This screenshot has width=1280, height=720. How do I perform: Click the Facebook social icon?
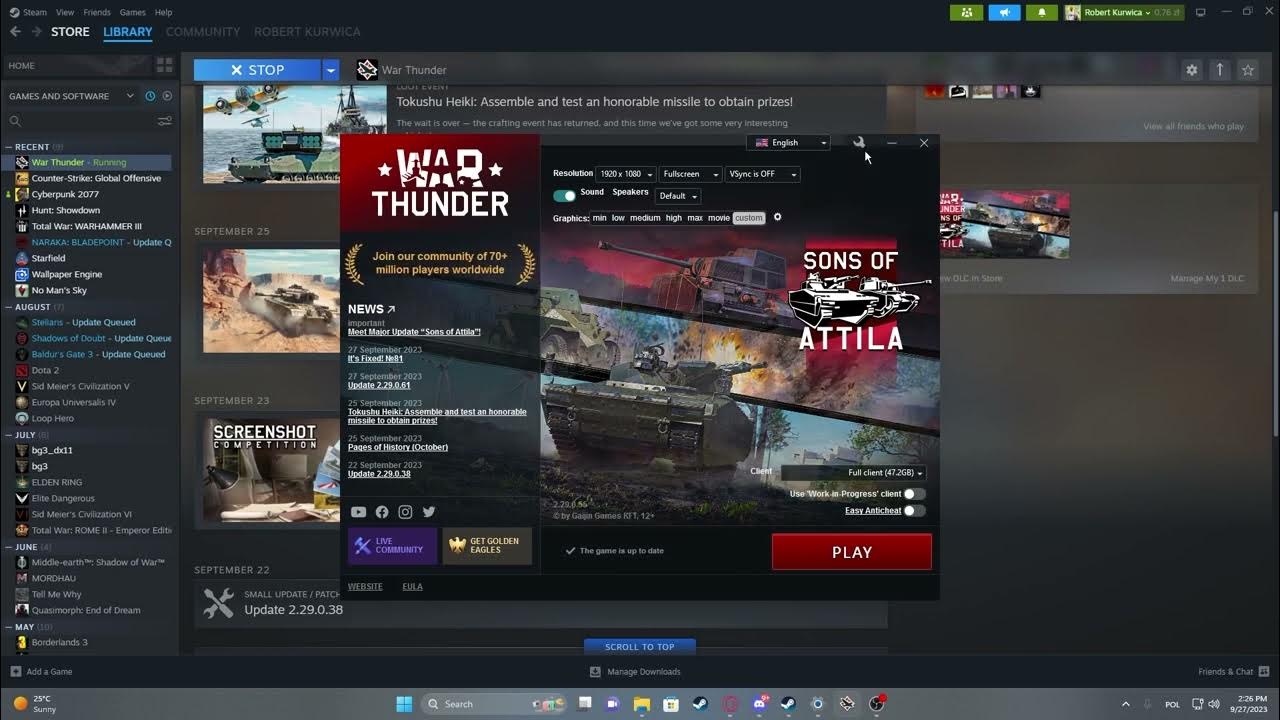382,511
